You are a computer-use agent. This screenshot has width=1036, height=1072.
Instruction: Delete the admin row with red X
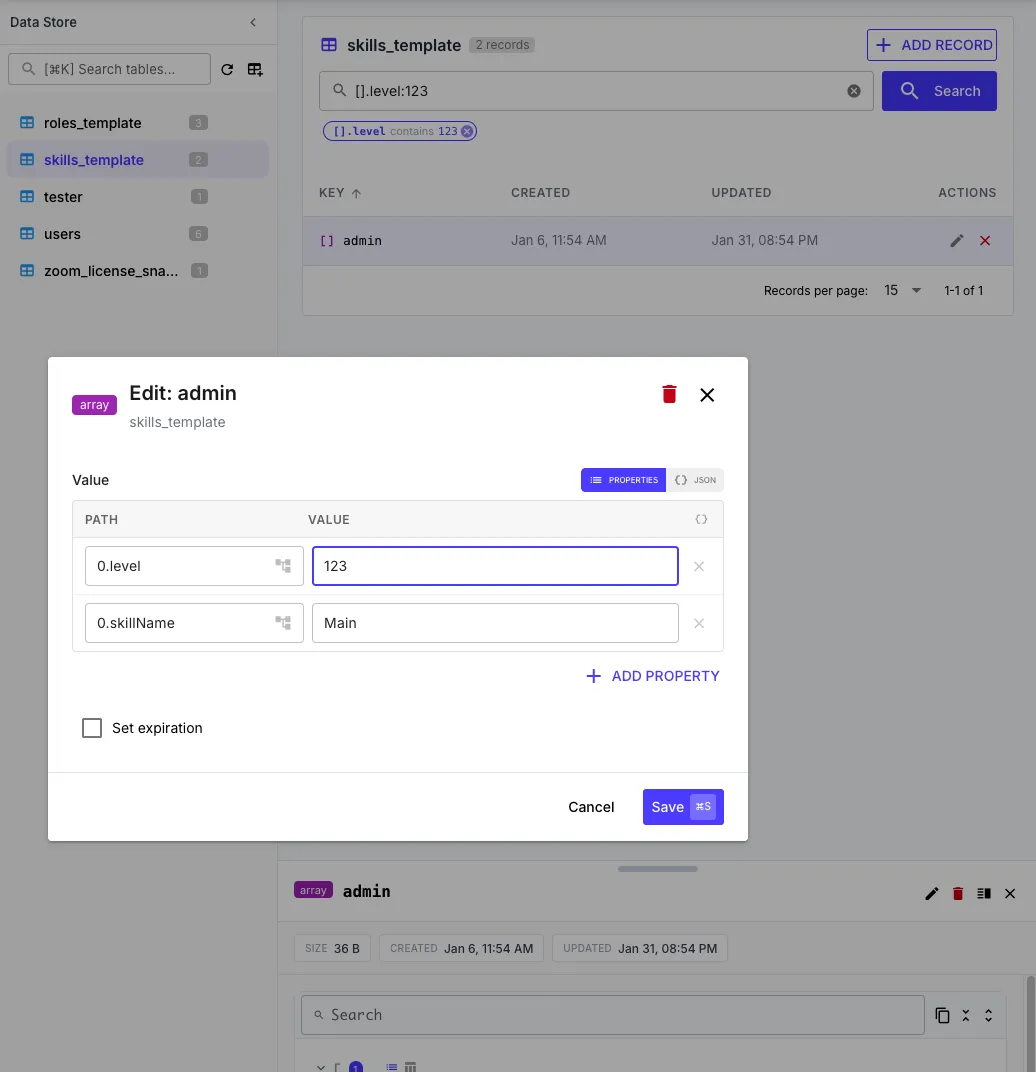coord(983,240)
